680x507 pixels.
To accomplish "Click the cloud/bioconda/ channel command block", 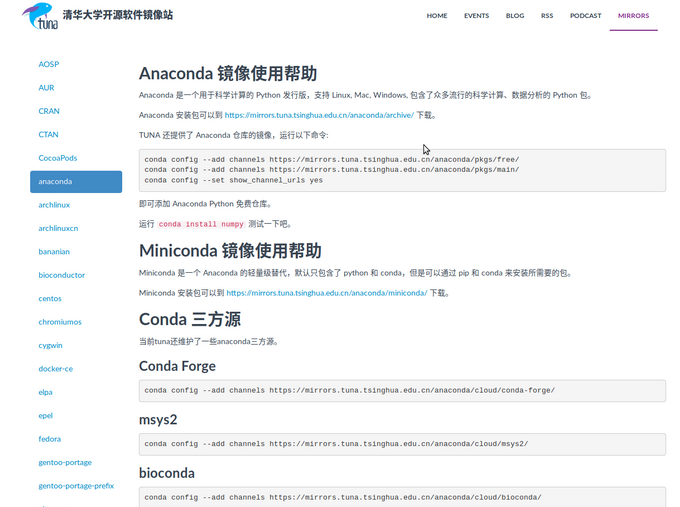I will (x=402, y=497).
